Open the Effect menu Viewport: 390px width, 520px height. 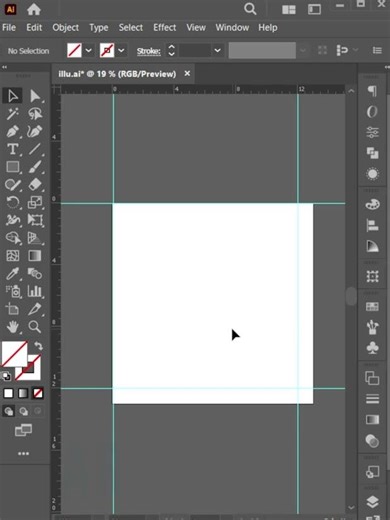[164, 27]
